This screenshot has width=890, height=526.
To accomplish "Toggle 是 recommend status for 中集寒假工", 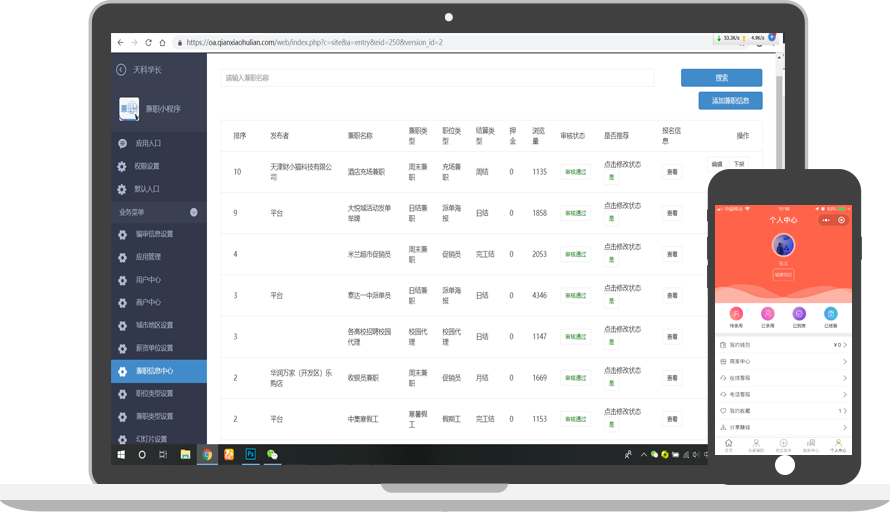I will tap(611, 424).
